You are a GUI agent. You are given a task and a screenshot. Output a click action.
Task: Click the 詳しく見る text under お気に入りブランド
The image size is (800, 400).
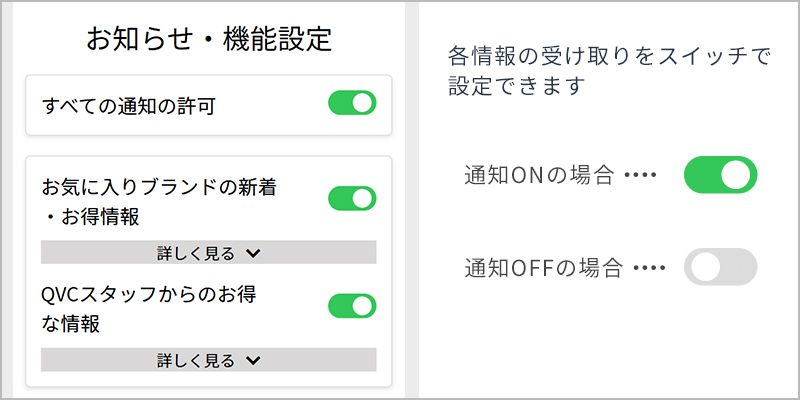point(195,253)
